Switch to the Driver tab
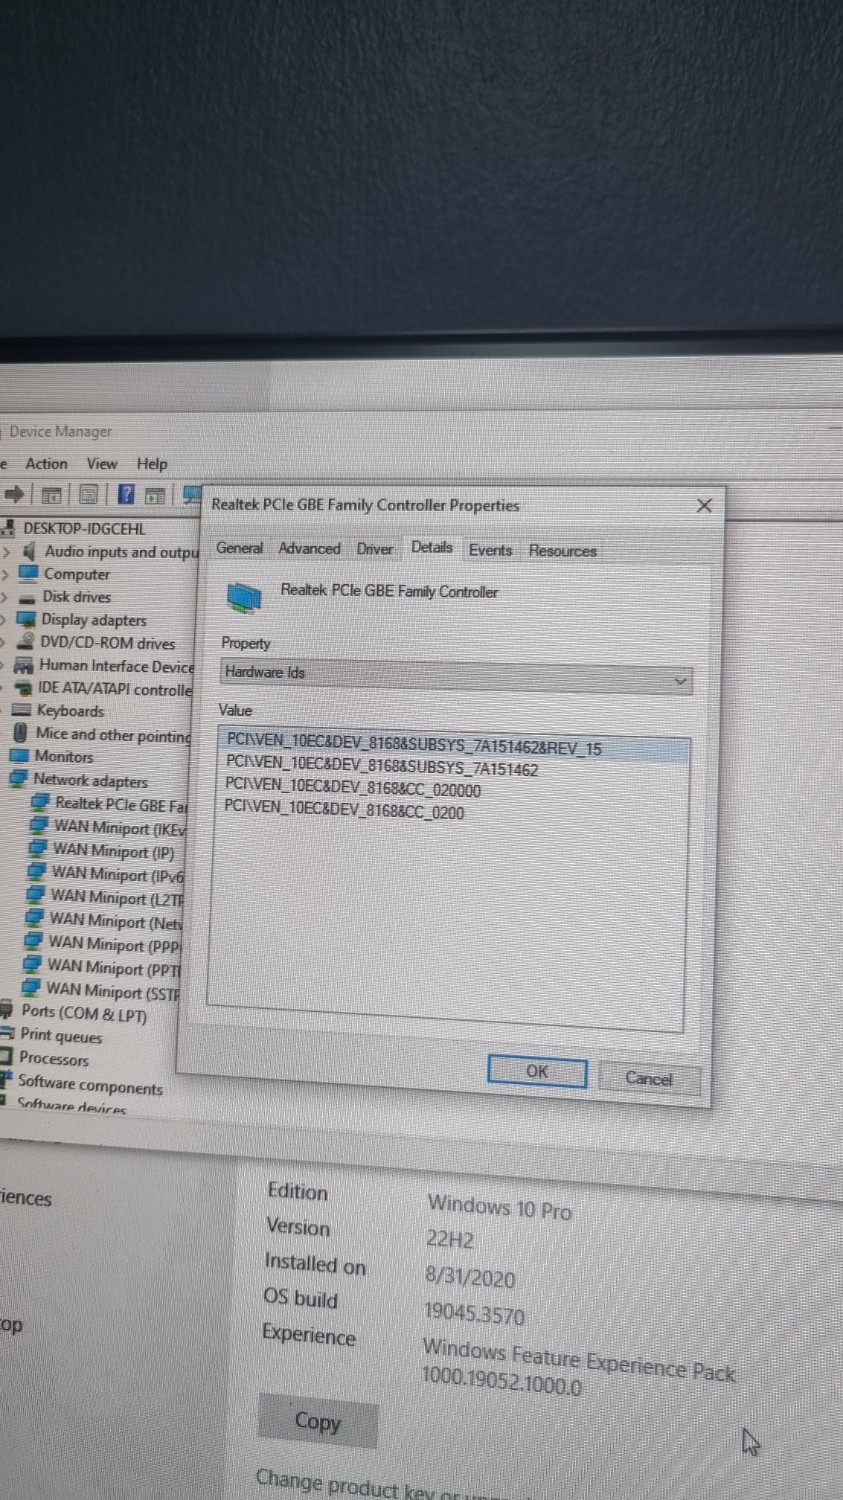The image size is (843, 1500). [375, 549]
